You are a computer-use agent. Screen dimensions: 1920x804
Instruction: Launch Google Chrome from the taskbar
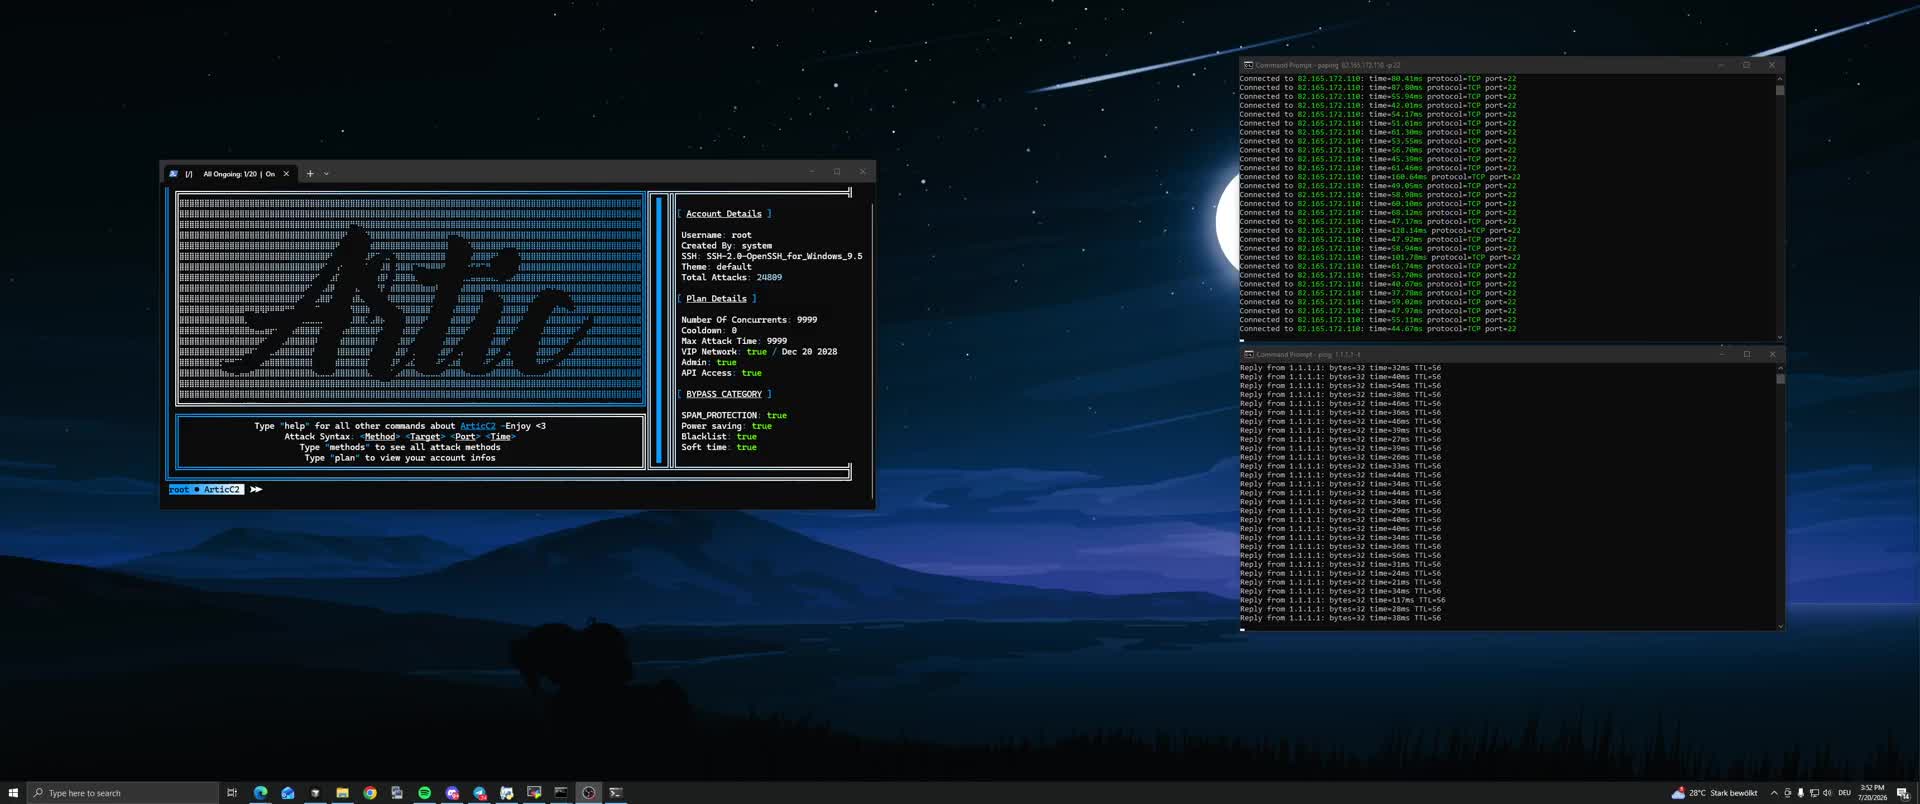pyautogui.click(x=370, y=793)
